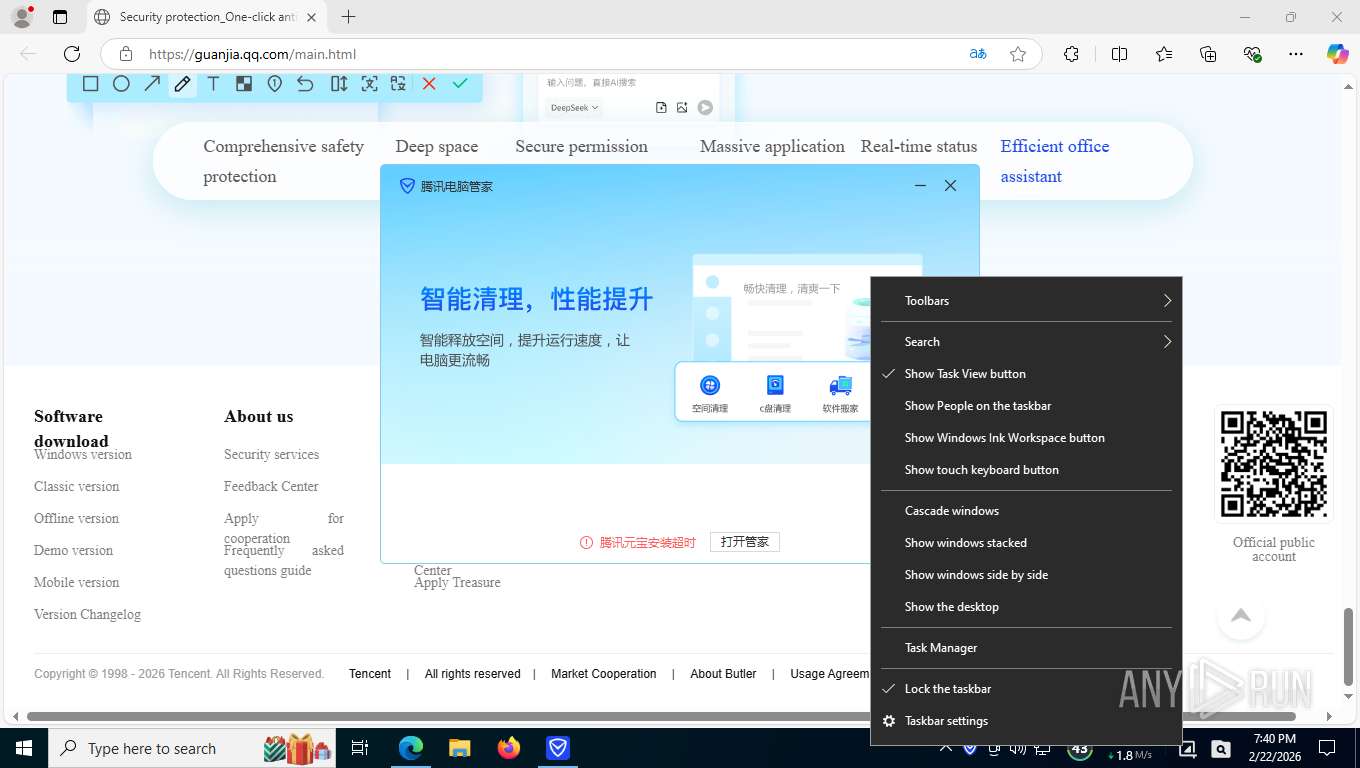Choose Show windows stacked

pyautogui.click(x=1026, y=543)
